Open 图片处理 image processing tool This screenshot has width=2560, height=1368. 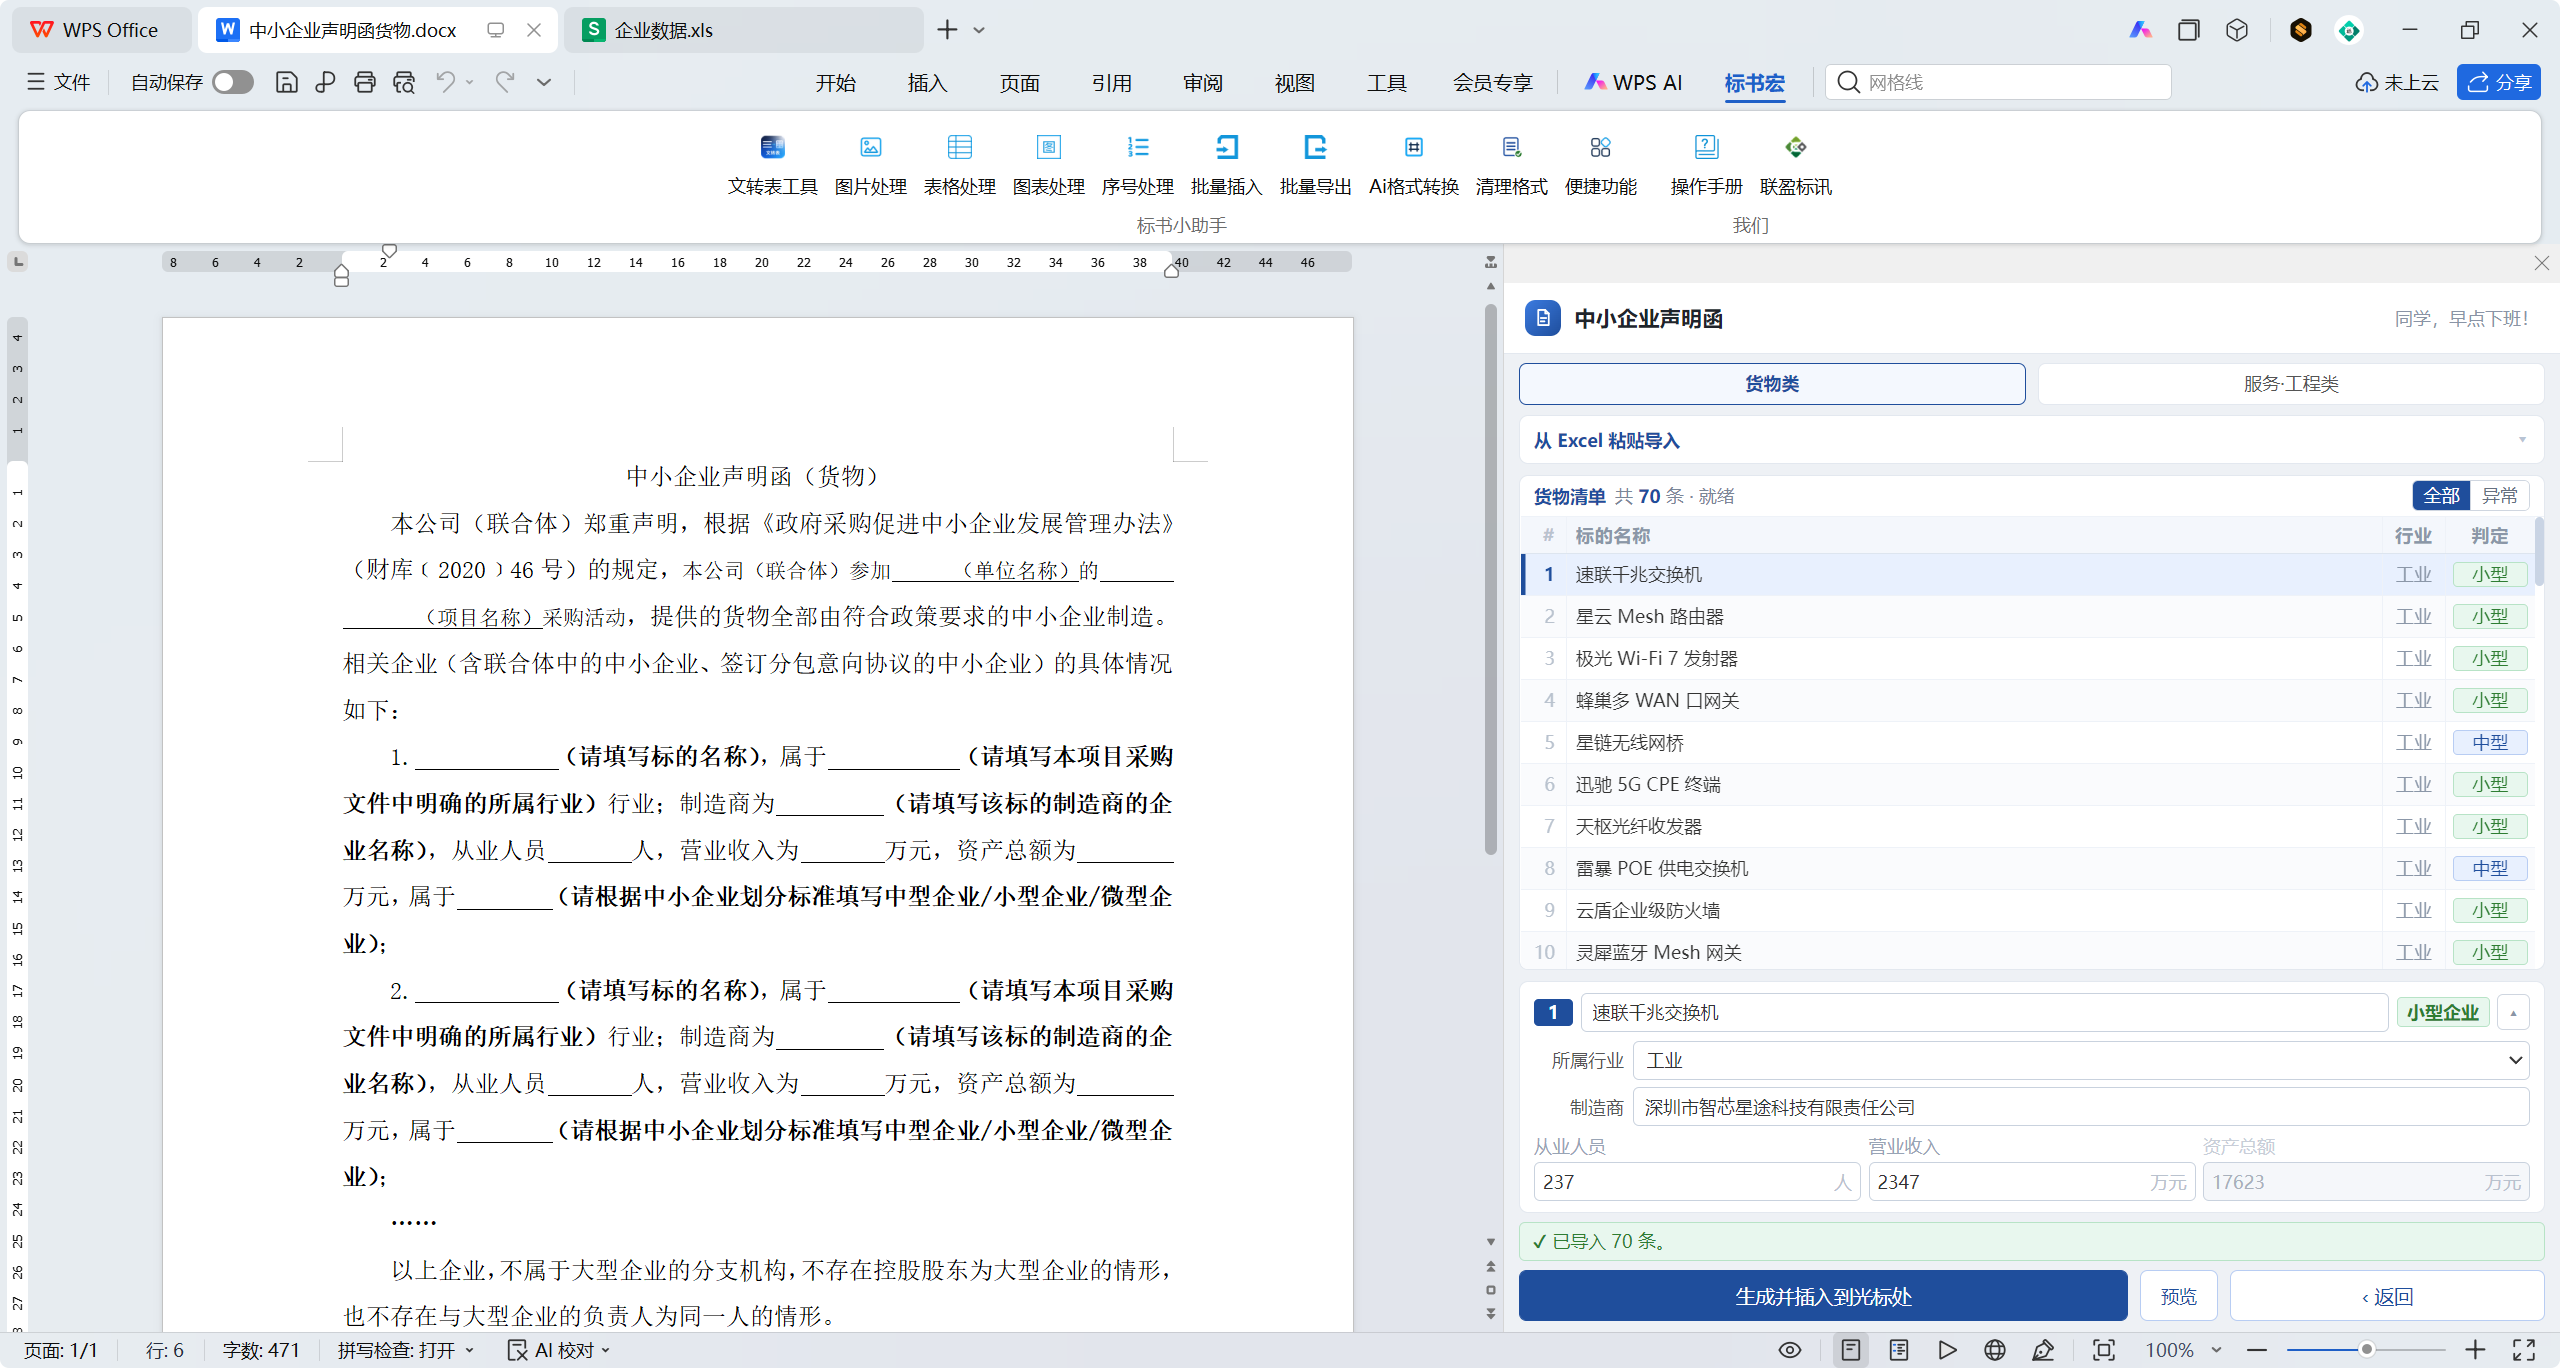click(x=870, y=165)
